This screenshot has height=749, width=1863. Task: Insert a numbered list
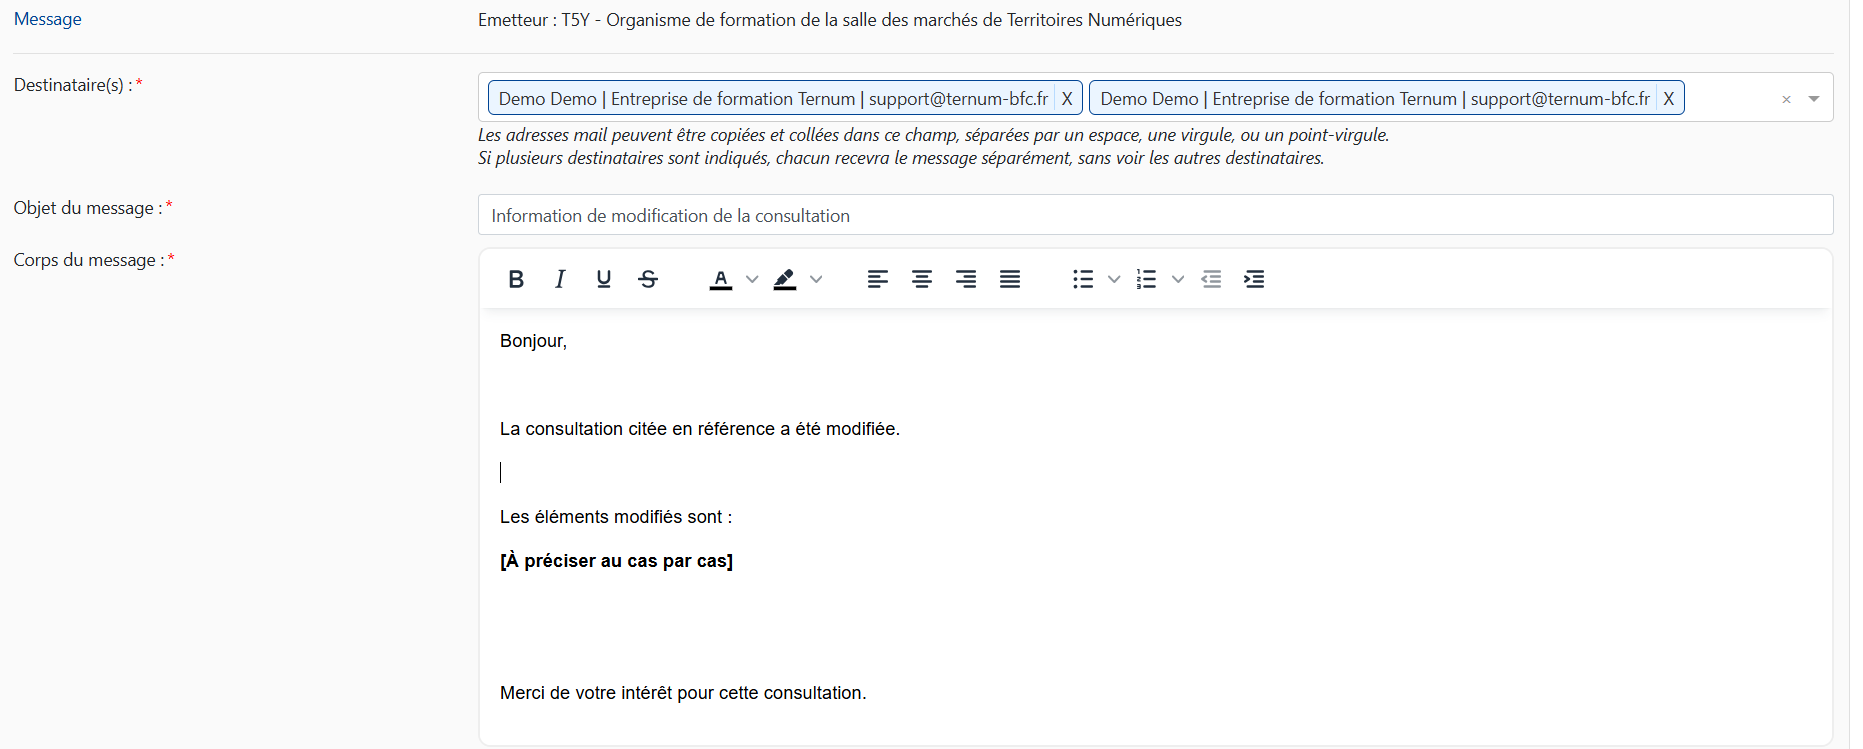click(1147, 279)
